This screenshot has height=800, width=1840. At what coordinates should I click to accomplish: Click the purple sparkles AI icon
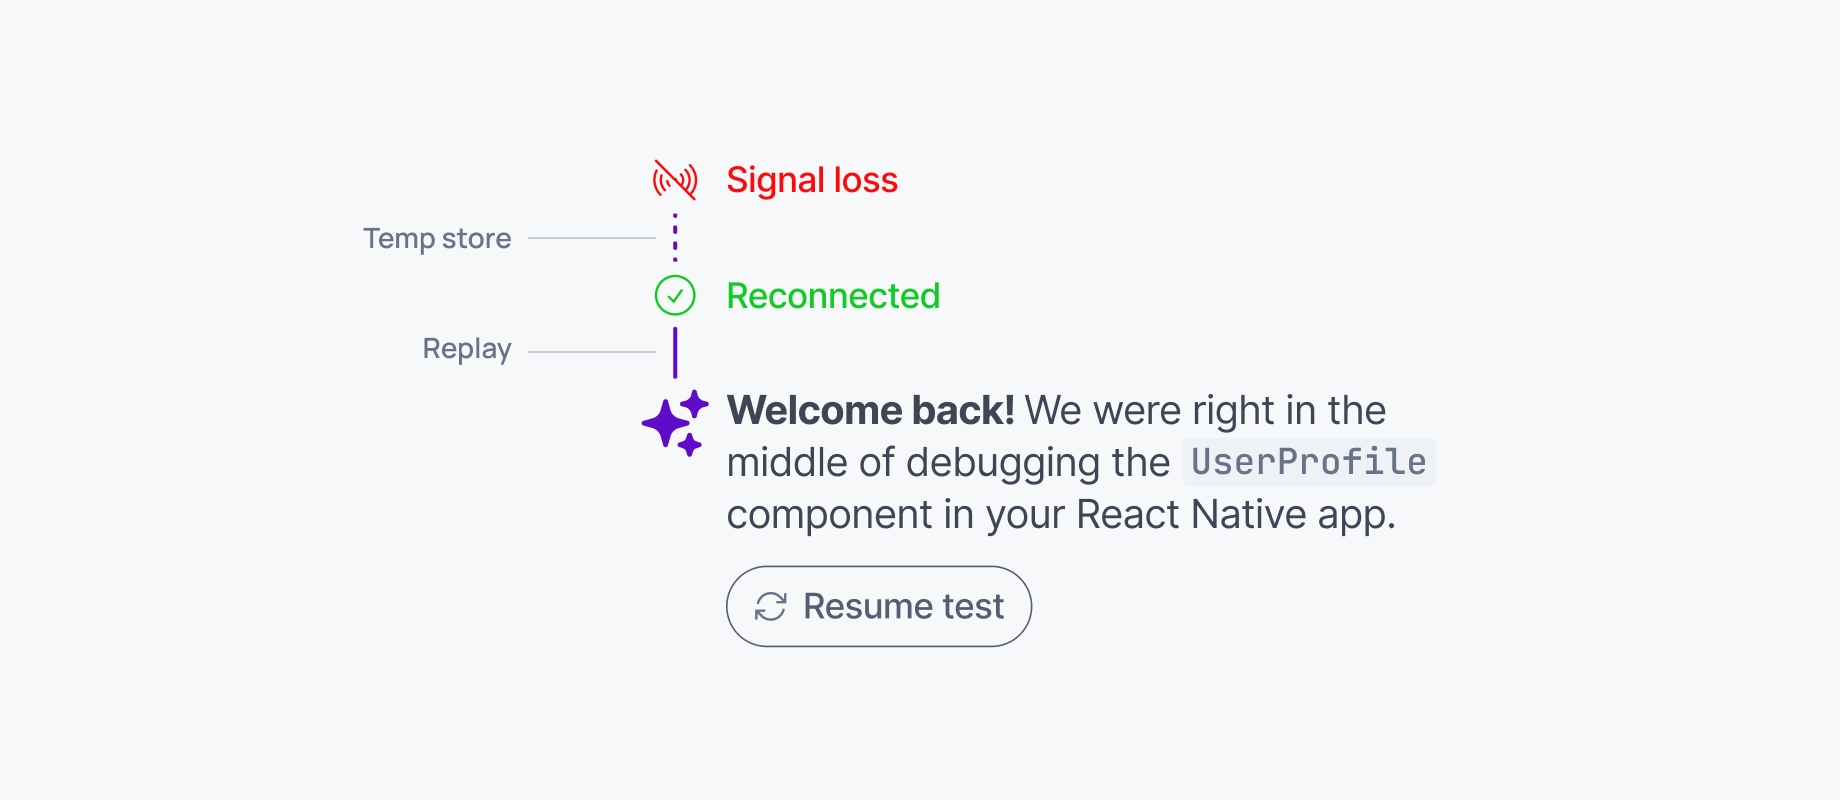(x=675, y=423)
